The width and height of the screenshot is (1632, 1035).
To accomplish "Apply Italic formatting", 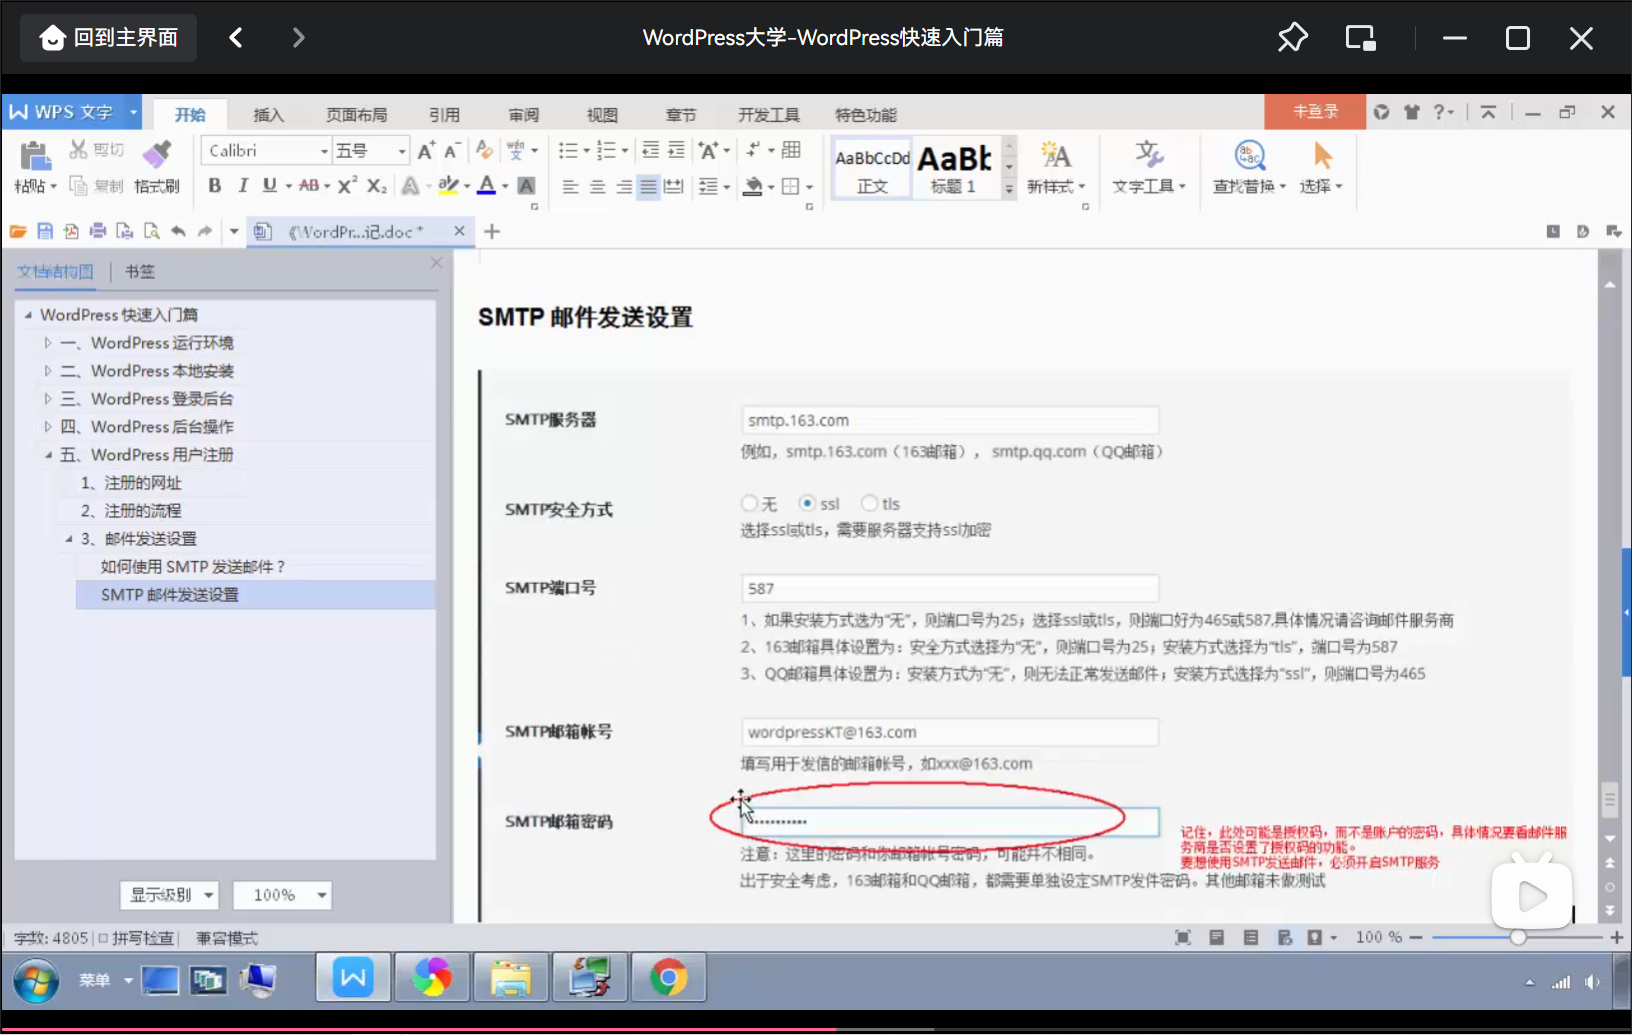I will [242, 185].
